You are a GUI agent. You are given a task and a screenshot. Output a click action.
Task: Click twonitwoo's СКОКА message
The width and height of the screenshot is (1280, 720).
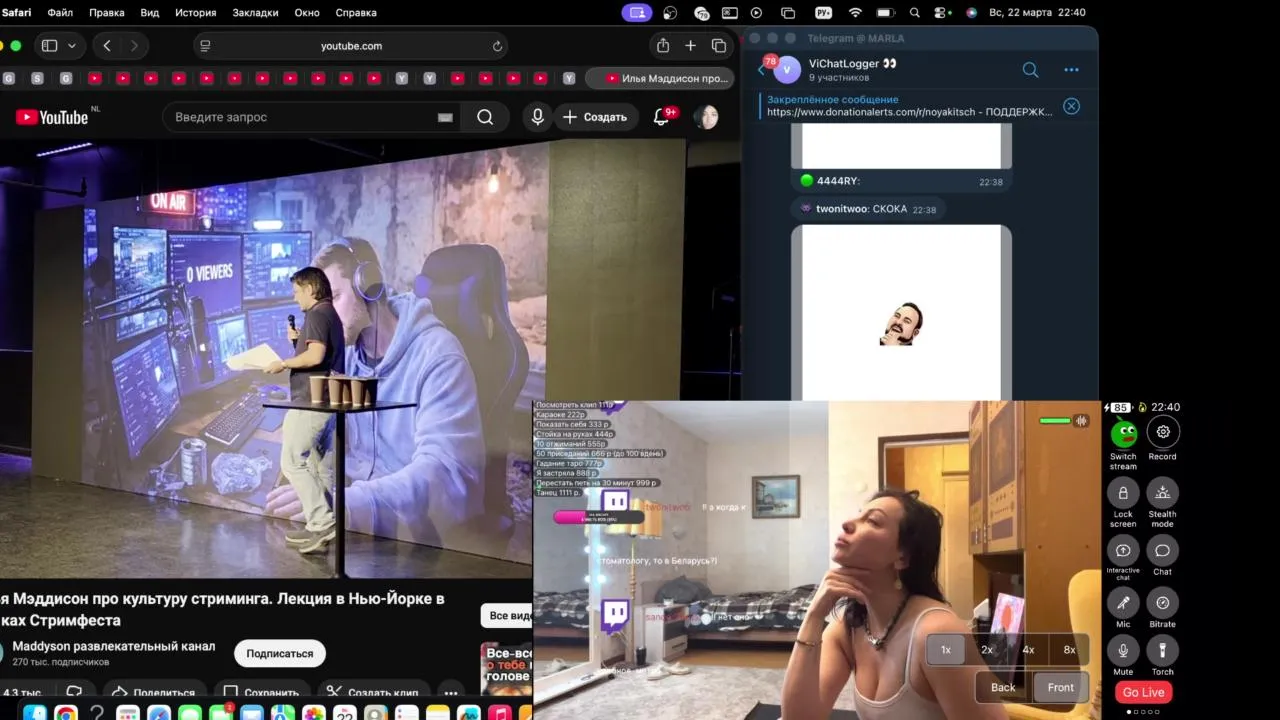click(869, 209)
